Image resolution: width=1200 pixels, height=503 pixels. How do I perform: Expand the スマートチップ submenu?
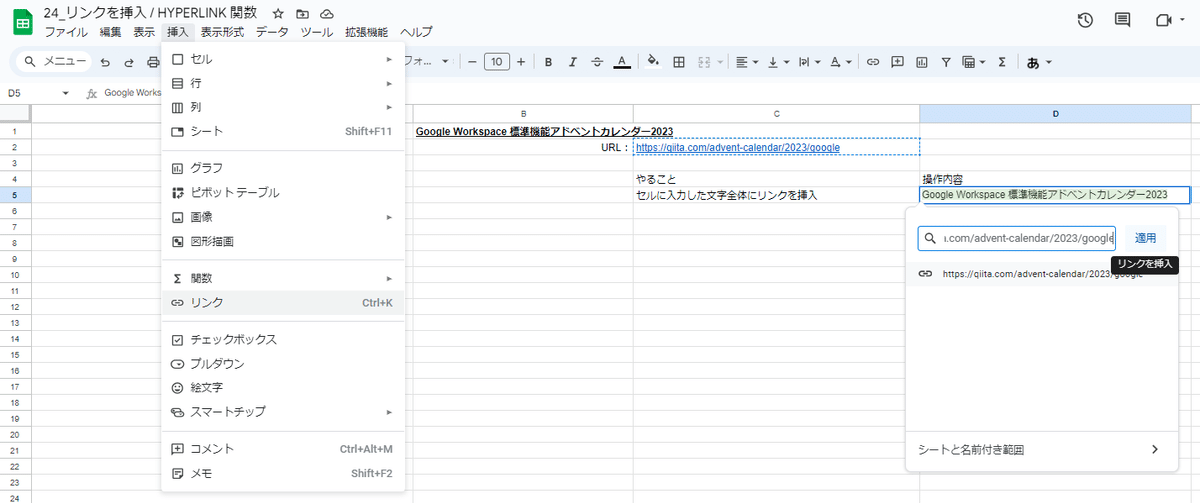point(283,412)
